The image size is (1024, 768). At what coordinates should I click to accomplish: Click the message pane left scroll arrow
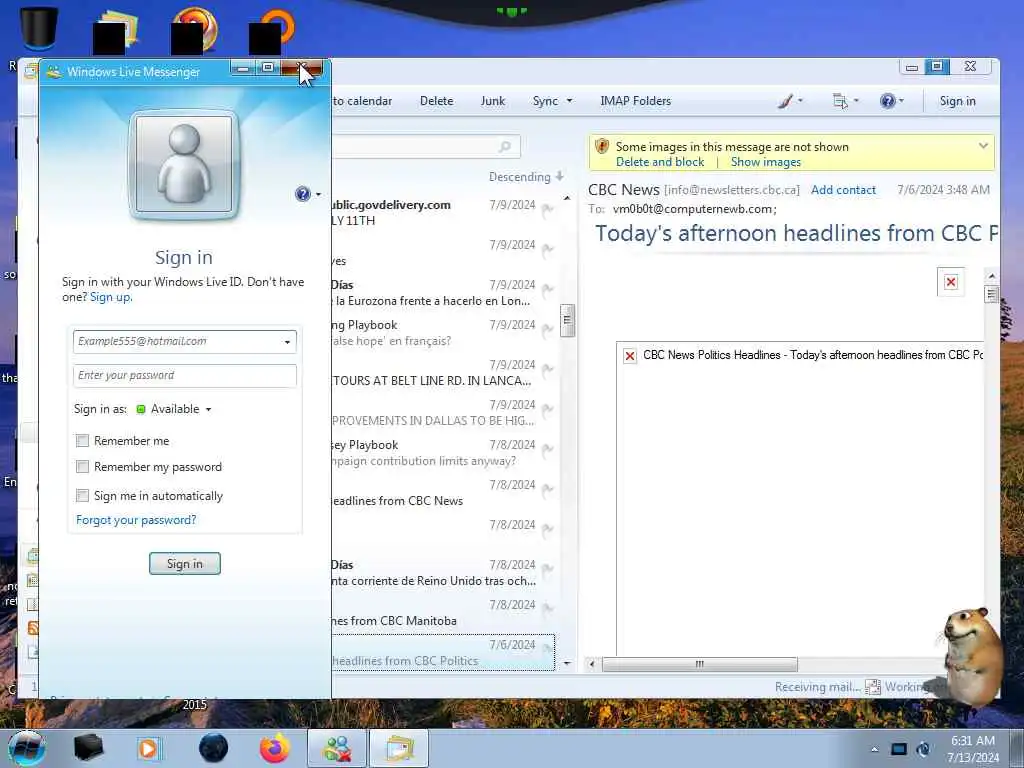(x=592, y=664)
